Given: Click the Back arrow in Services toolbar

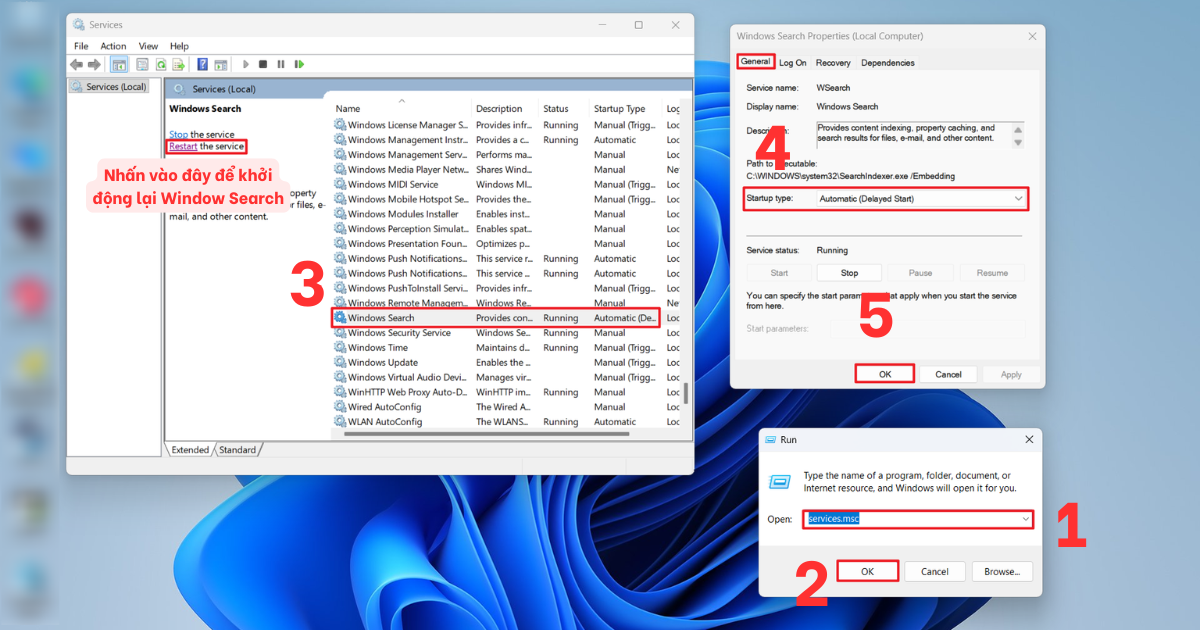Looking at the screenshot, I should click(76, 64).
